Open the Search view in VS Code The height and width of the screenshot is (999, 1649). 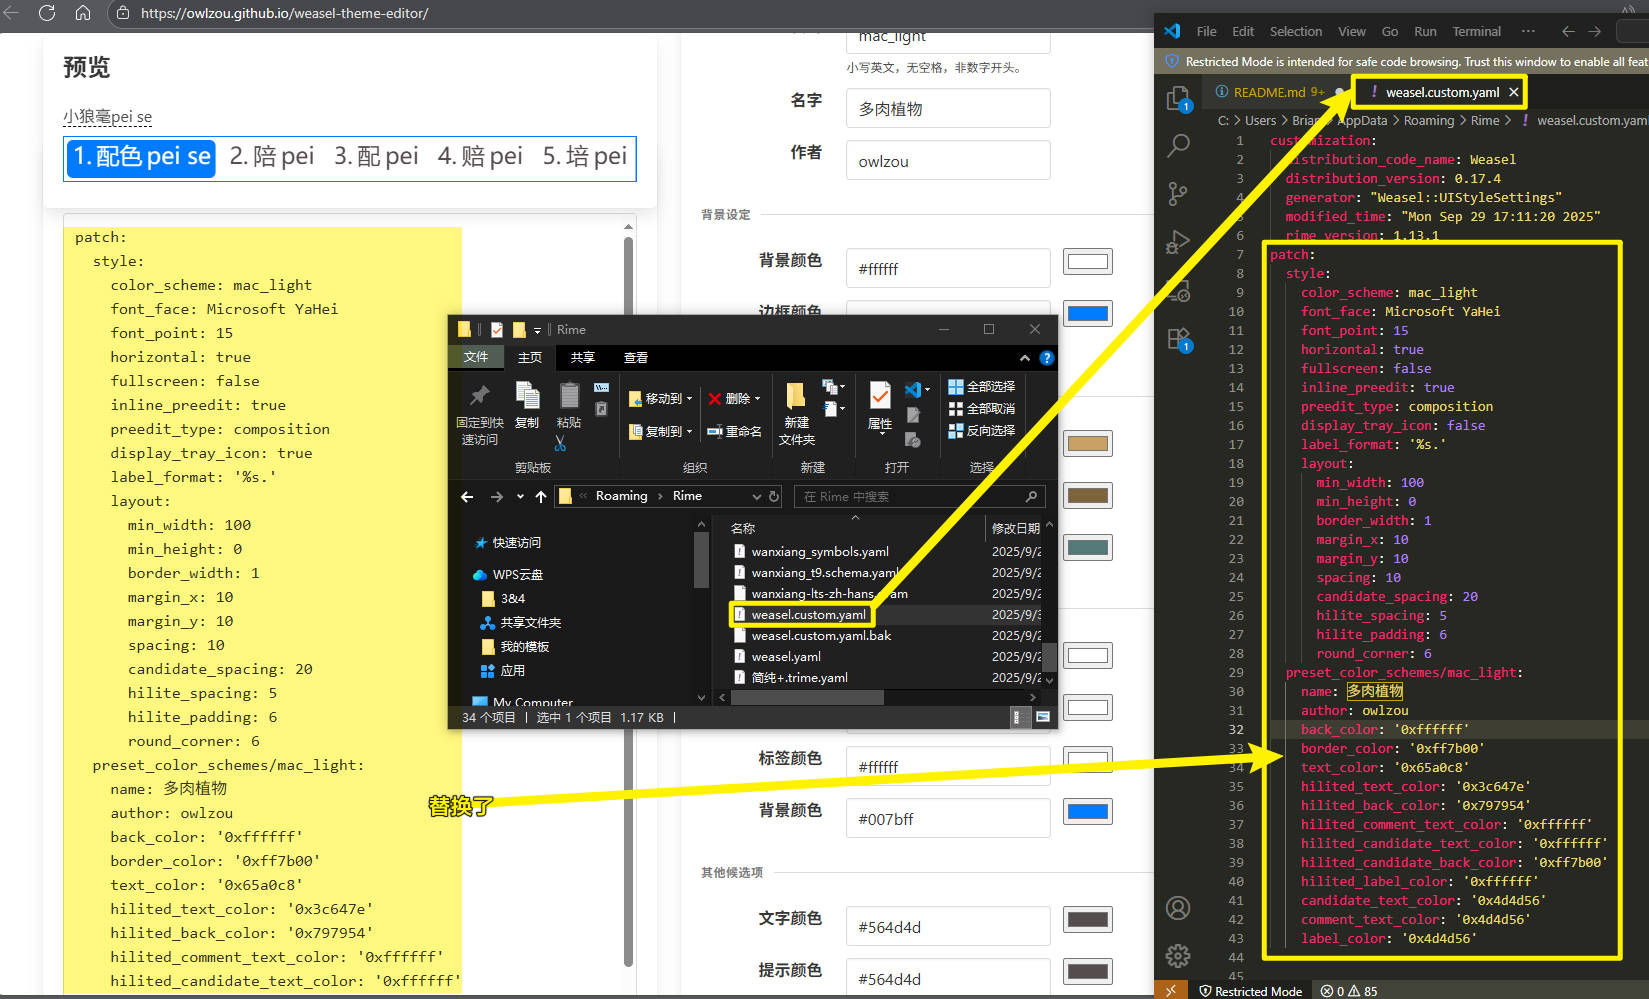pyautogui.click(x=1179, y=146)
